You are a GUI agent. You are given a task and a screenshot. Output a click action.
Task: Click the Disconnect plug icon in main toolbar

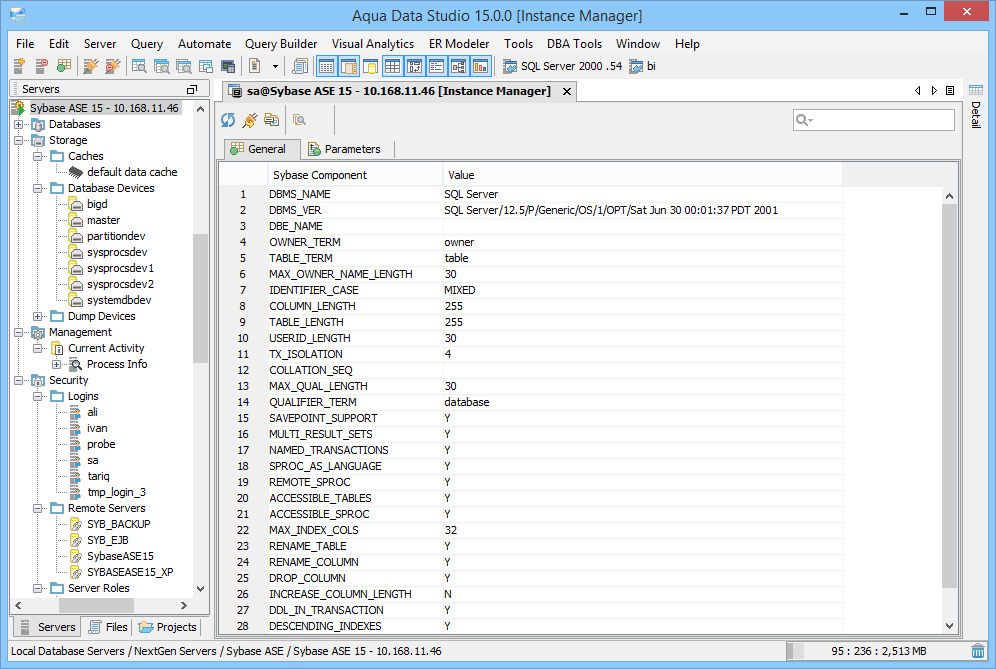[x=112, y=65]
